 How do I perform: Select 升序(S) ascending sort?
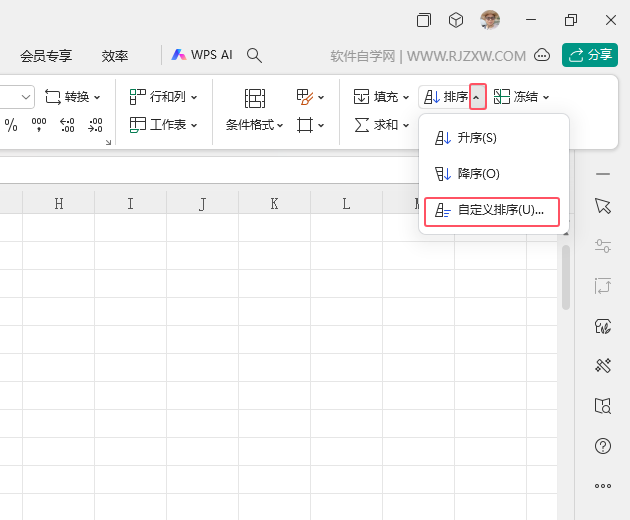pyautogui.click(x=494, y=138)
